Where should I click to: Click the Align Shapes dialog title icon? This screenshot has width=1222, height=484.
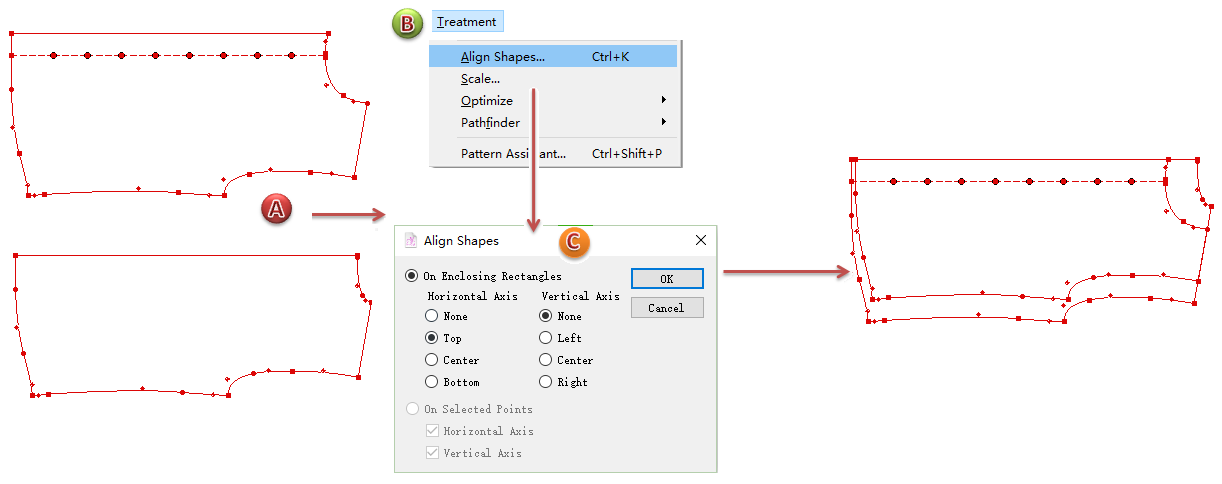[410, 240]
